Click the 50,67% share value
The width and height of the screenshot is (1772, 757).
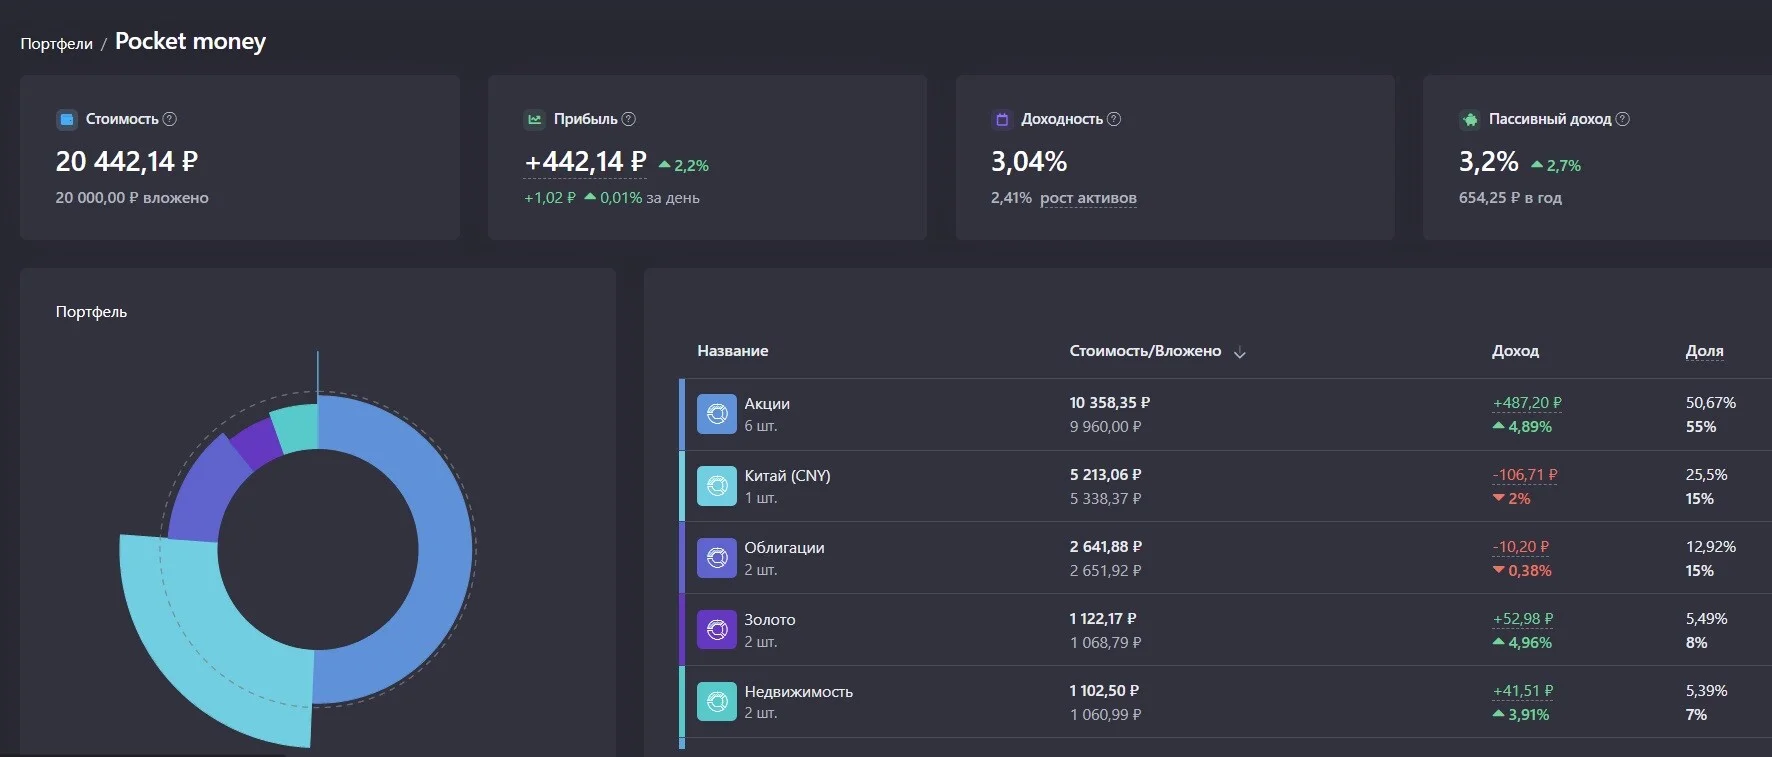(x=1711, y=403)
